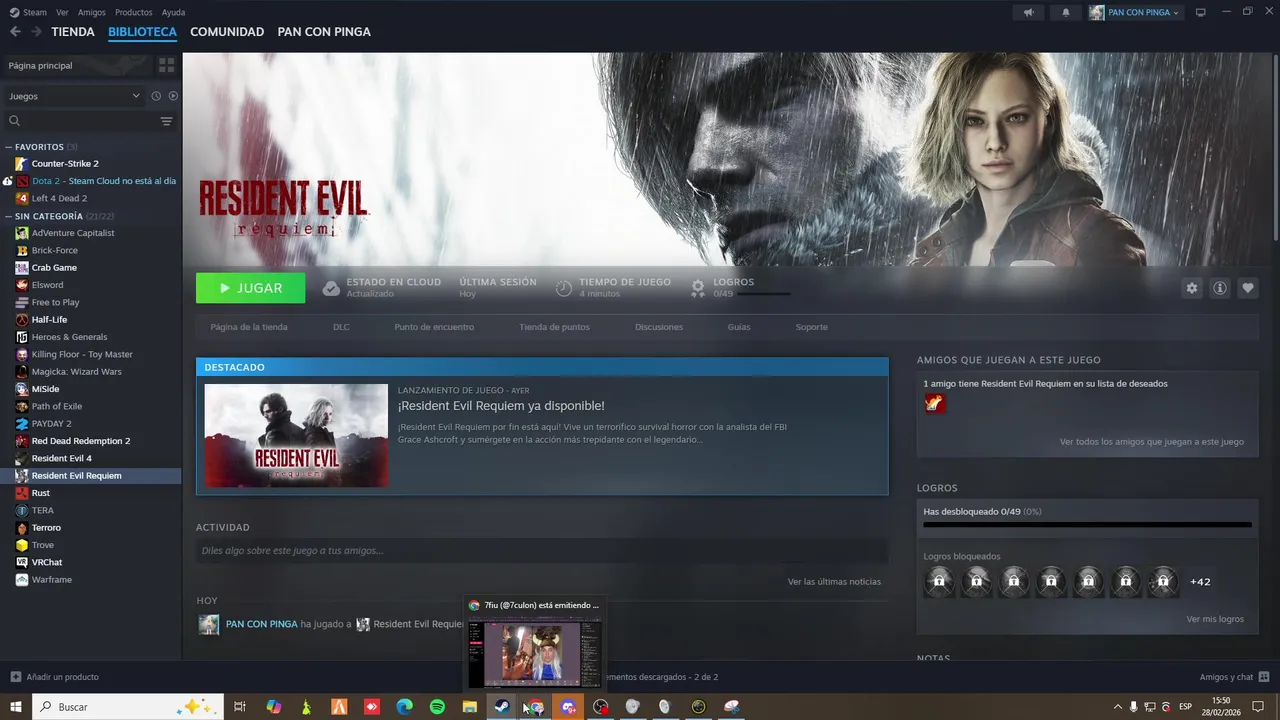Add Resident Evil Requiem to favorites heart
This screenshot has height=720, width=1280.
[x=1248, y=288]
